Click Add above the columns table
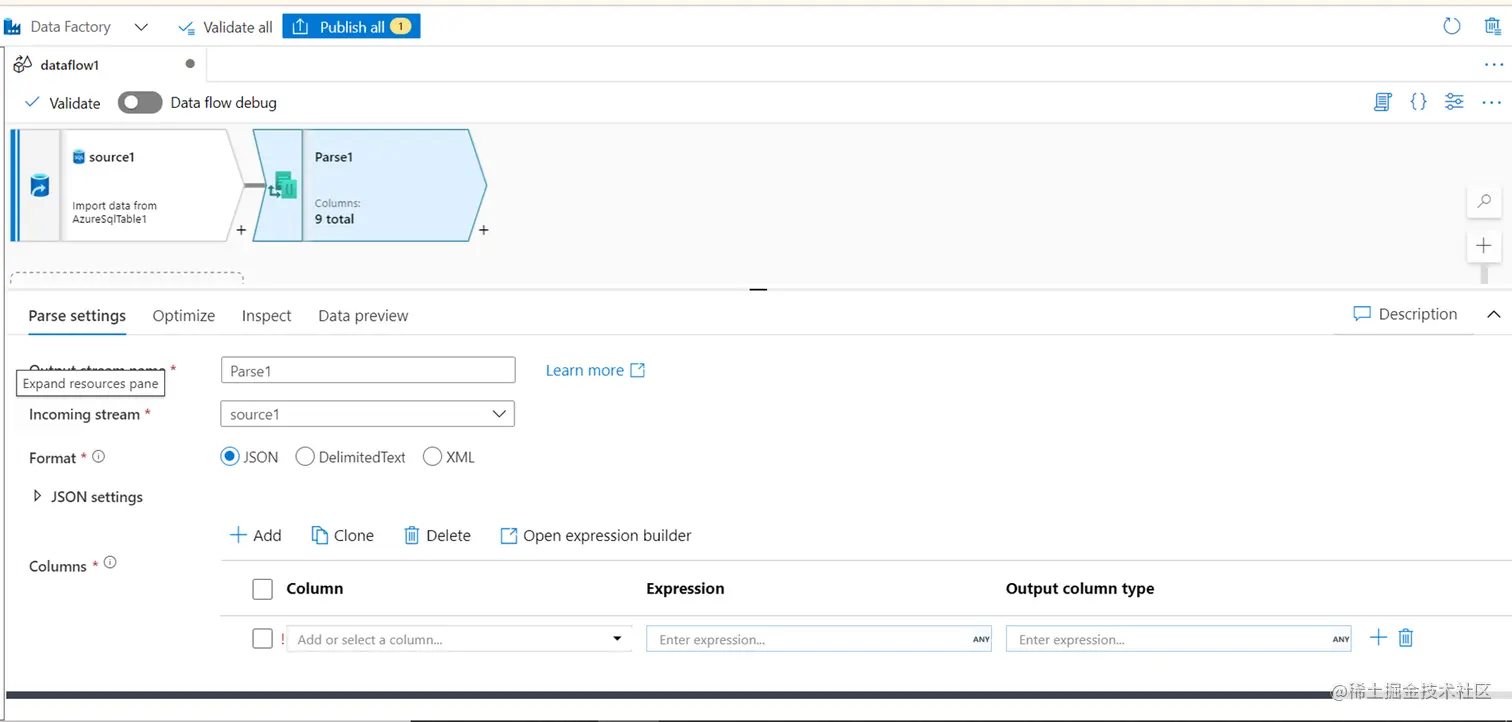1512x722 pixels. [x=255, y=536]
